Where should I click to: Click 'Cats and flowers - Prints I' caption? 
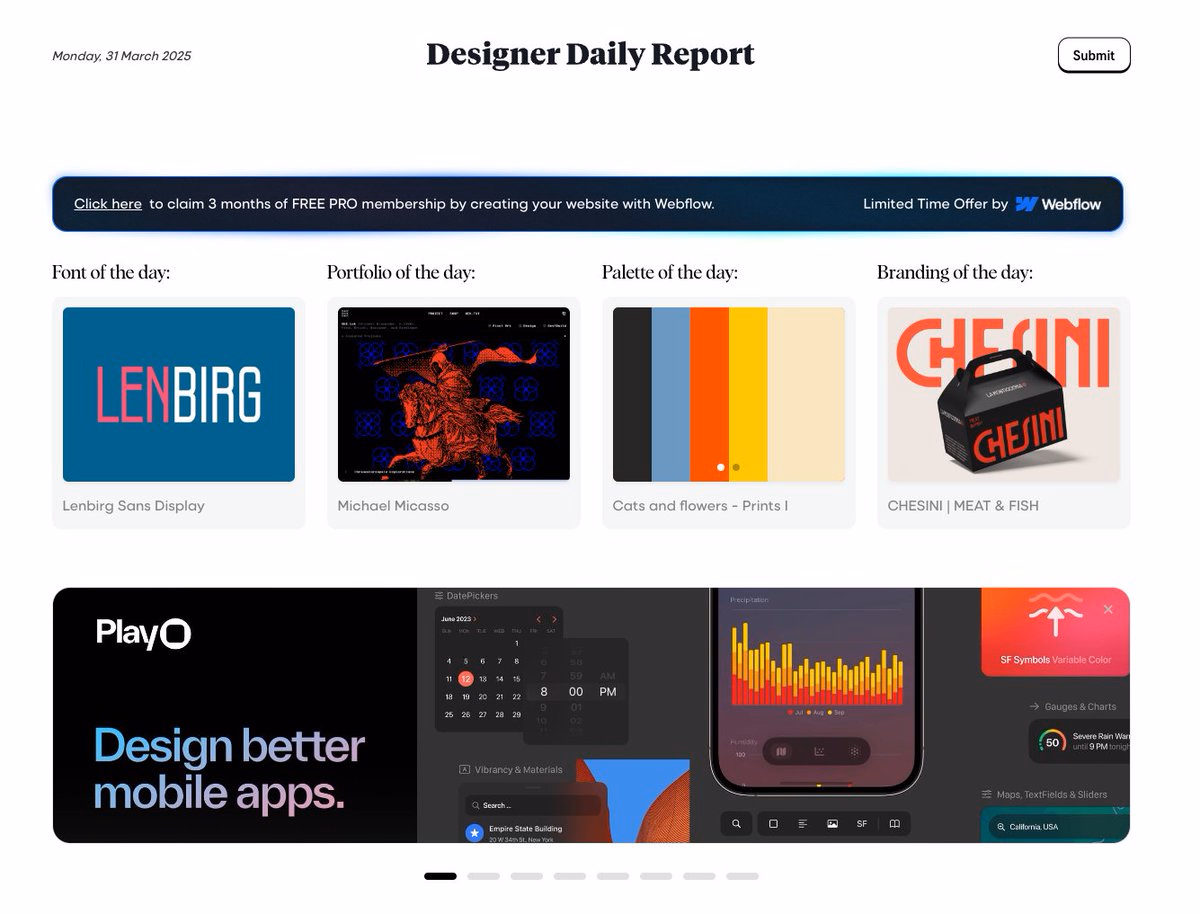(700, 506)
